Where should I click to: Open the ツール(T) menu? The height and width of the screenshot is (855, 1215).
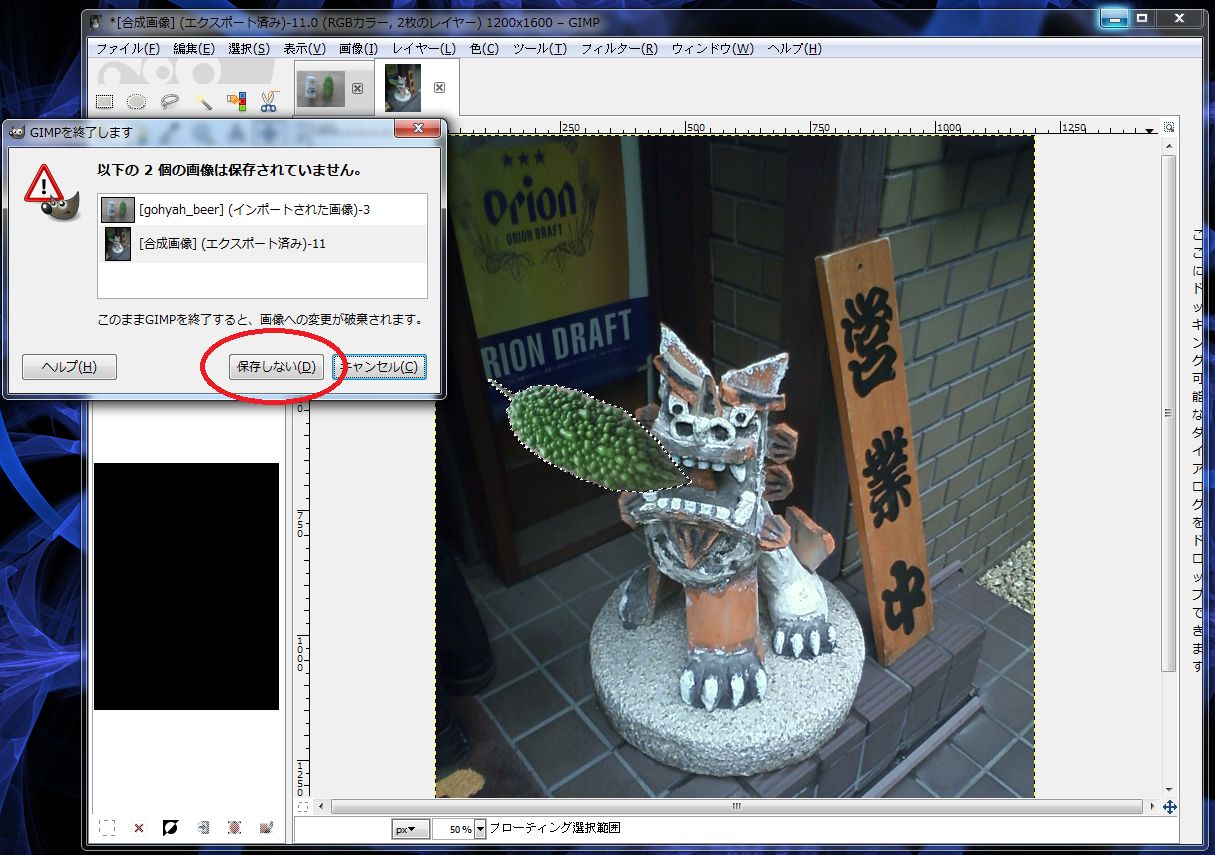coord(540,49)
